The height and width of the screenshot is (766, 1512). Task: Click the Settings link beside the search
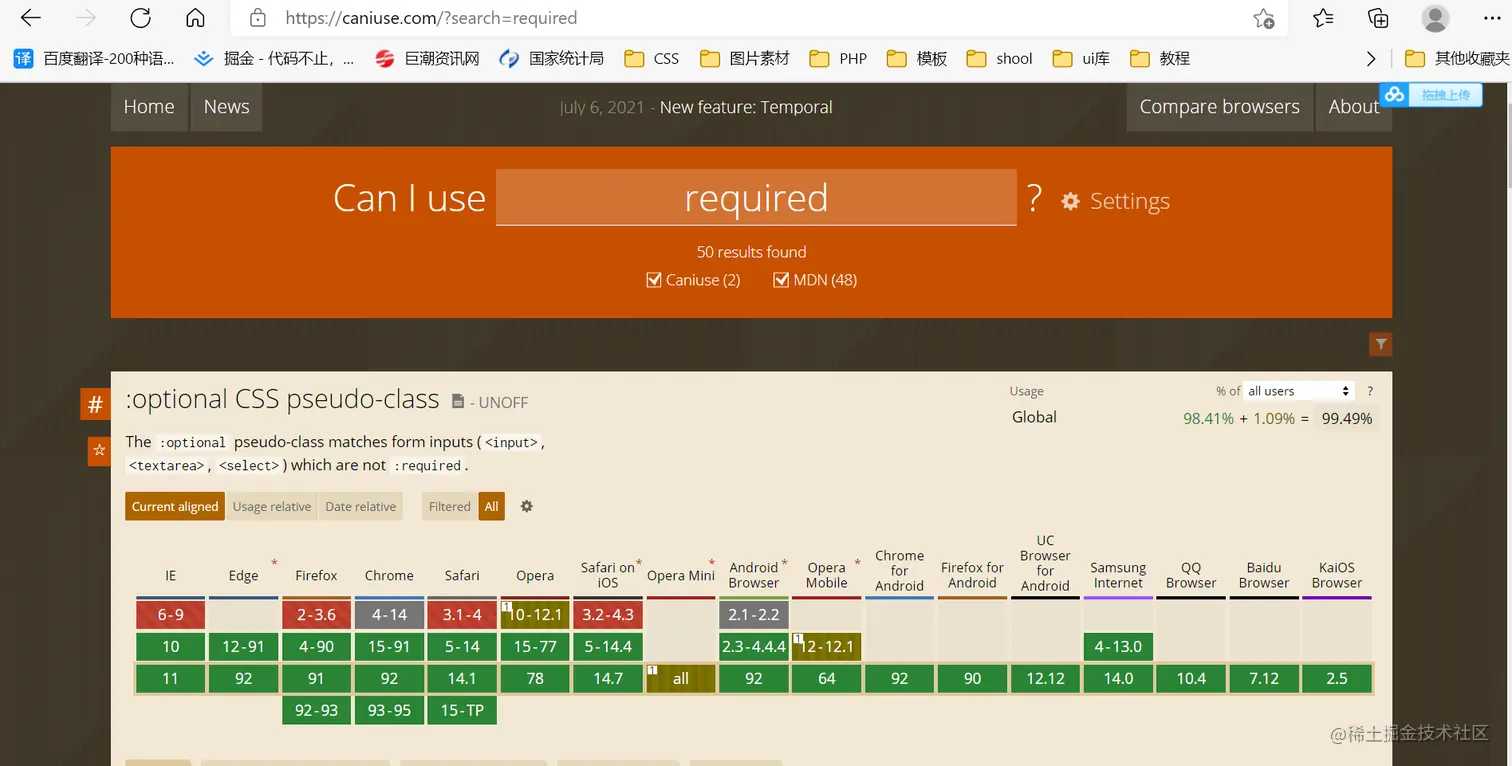click(x=1130, y=201)
